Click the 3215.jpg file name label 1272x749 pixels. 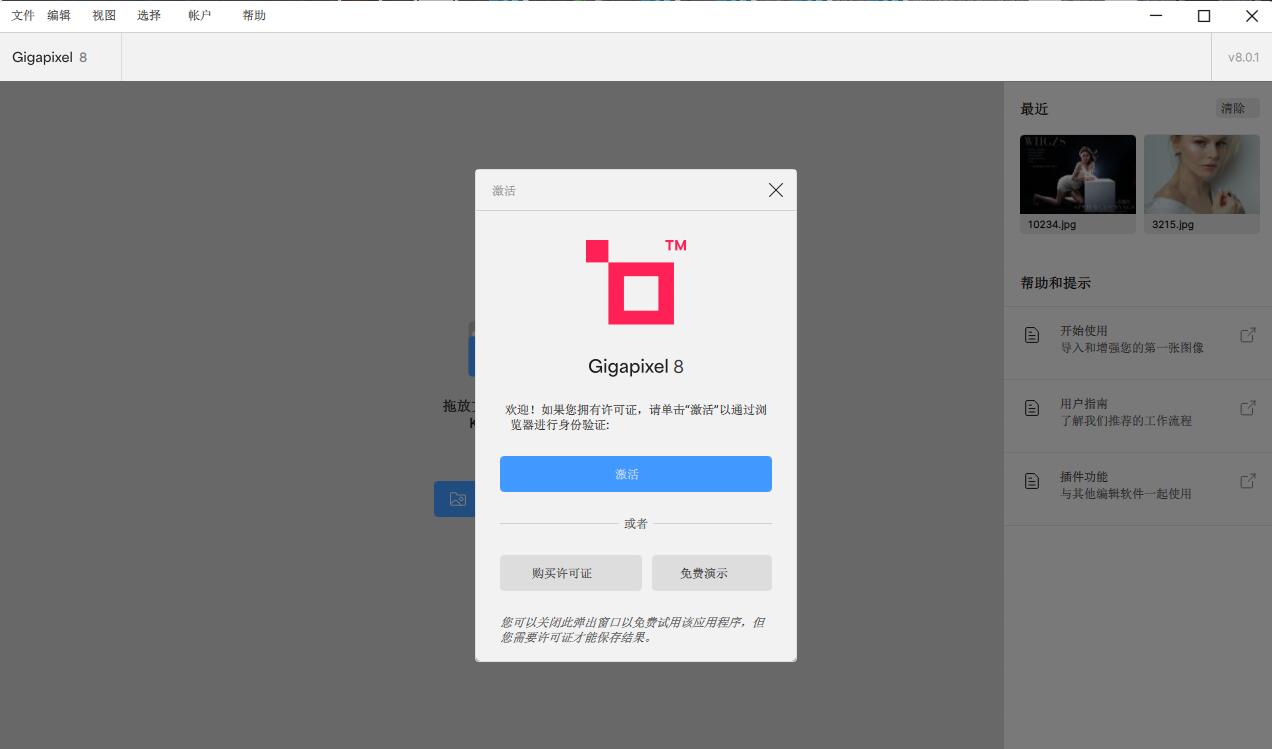point(1173,225)
